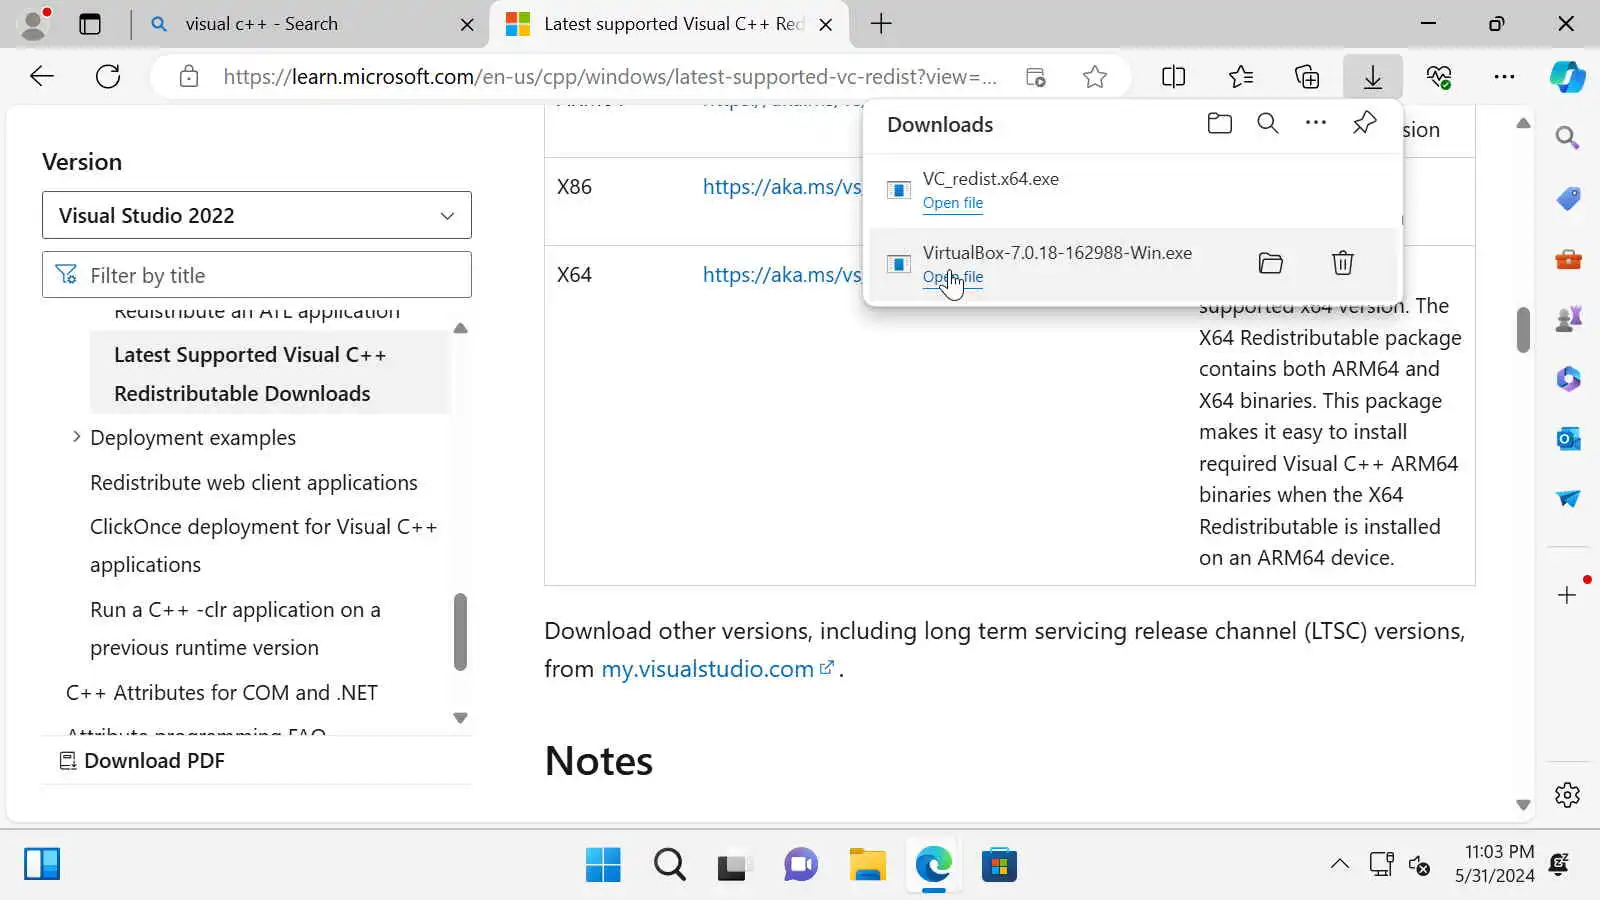Open sidebar settings gear
Image resolution: width=1600 pixels, height=900 pixels.
[x=1568, y=795]
